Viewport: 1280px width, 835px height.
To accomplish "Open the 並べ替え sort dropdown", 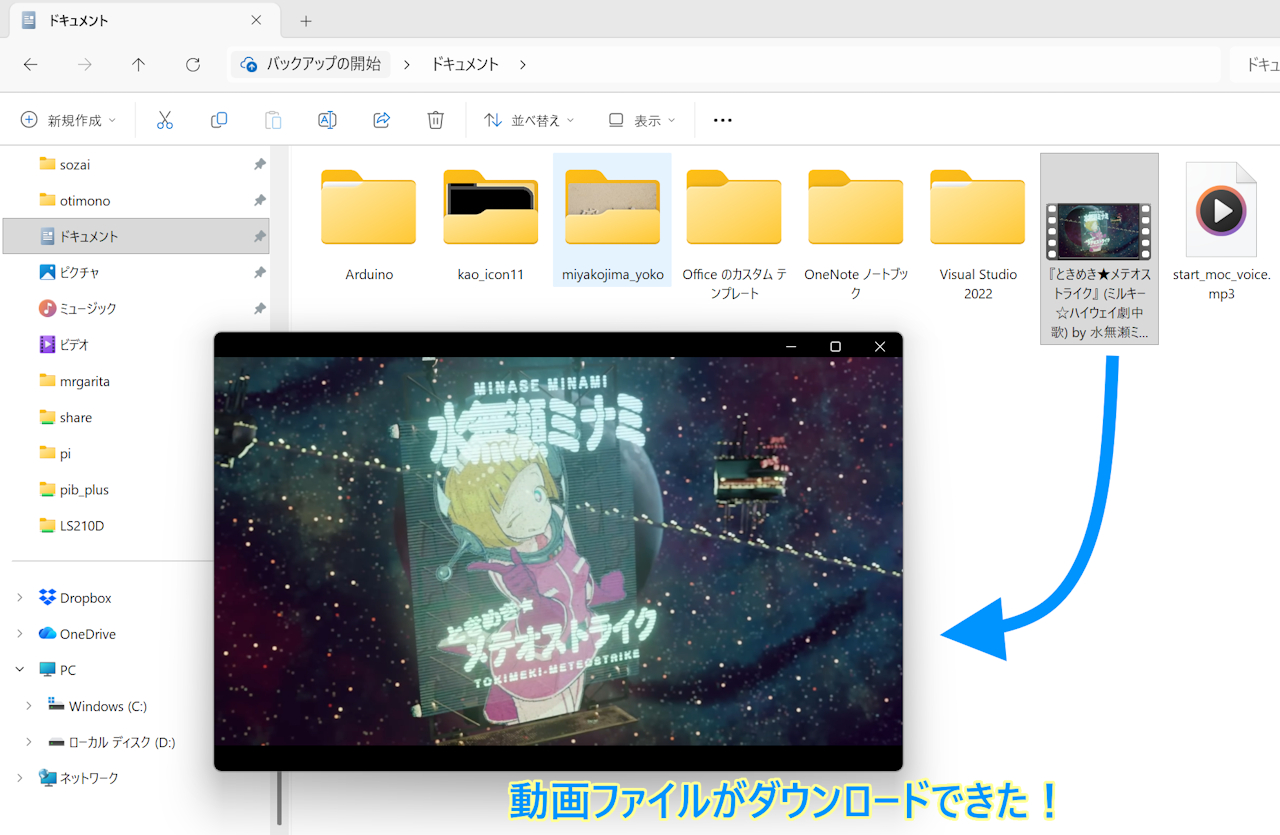I will (x=529, y=120).
